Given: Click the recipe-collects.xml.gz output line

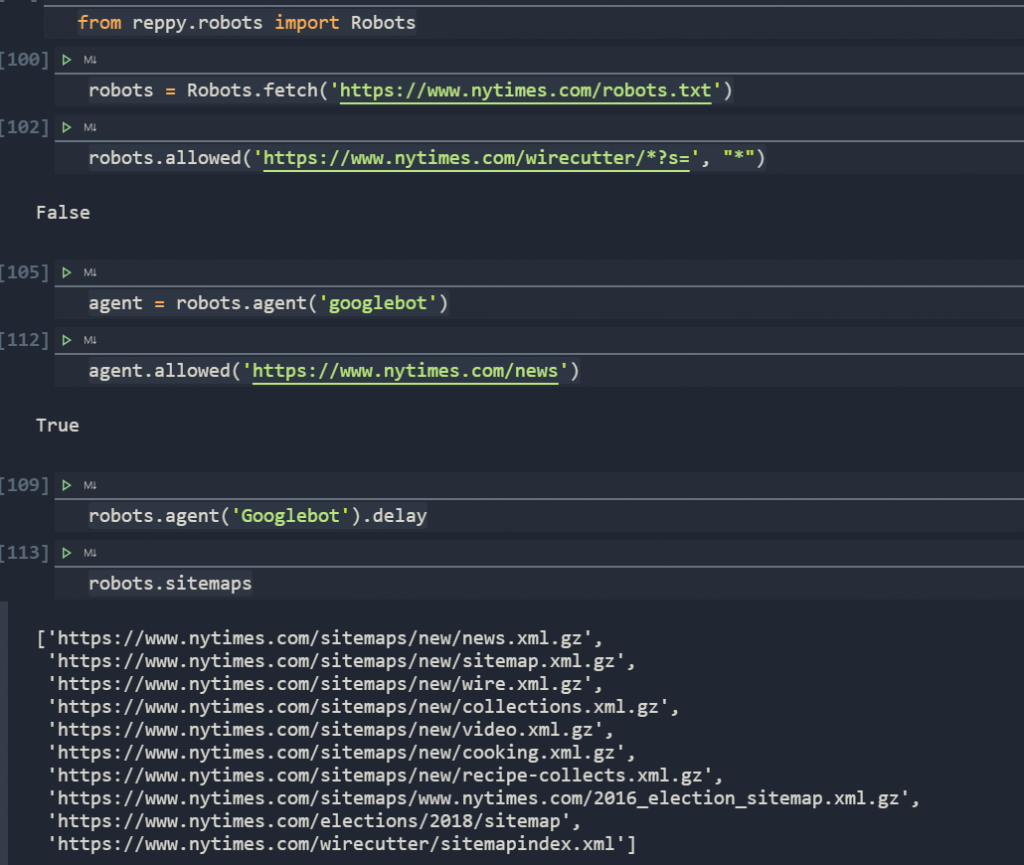Looking at the screenshot, I should tap(385, 776).
